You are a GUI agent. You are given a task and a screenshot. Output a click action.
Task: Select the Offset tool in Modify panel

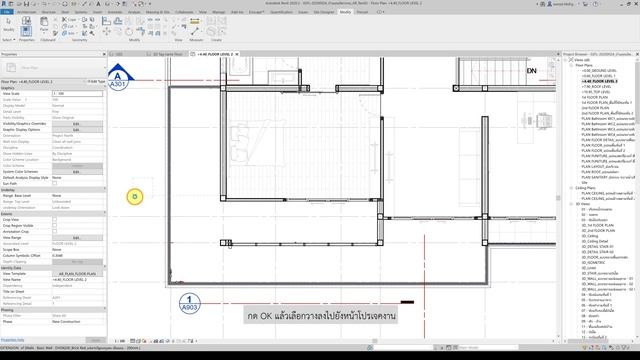[118, 21]
